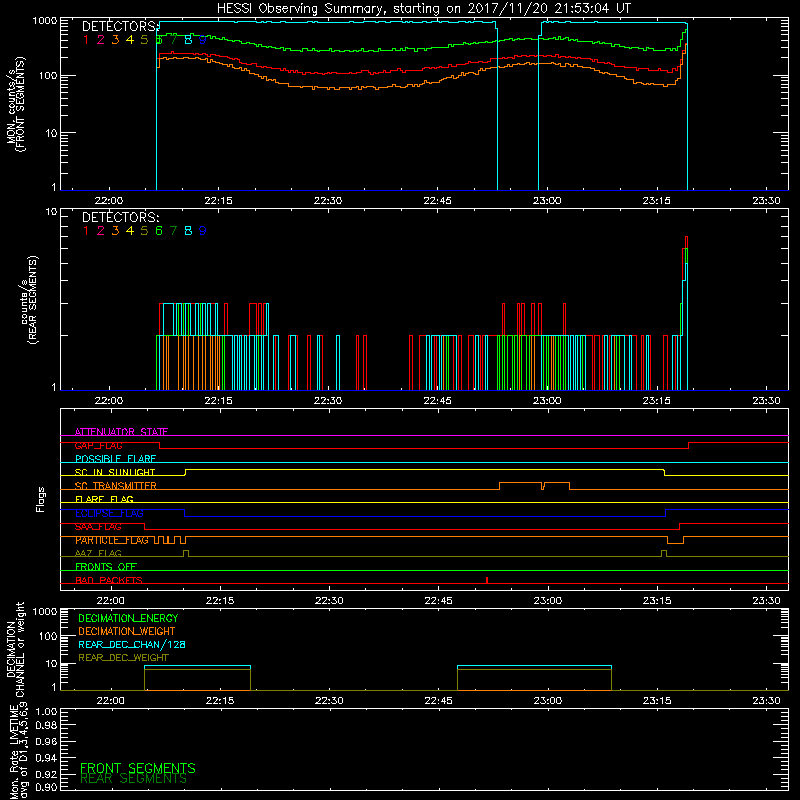Click the GAP_FLAG label
The image size is (800, 800).
pos(98,445)
